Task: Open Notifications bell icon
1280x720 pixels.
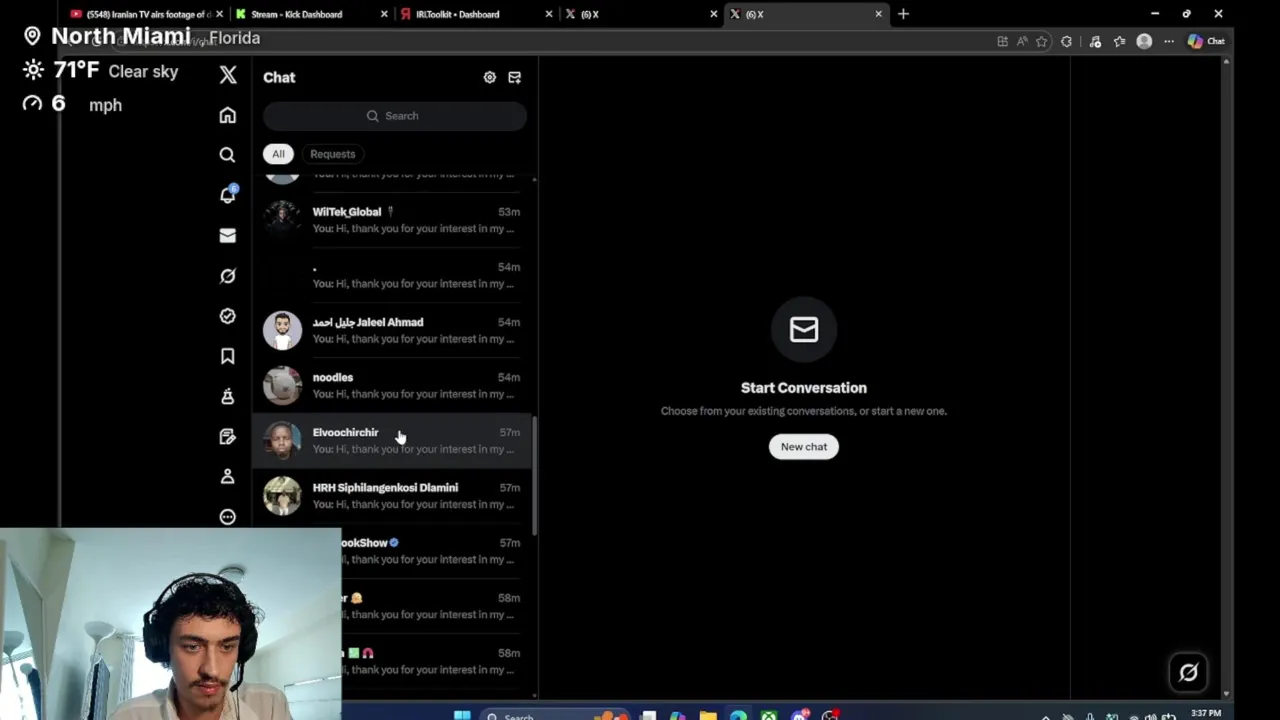Action: click(x=228, y=195)
